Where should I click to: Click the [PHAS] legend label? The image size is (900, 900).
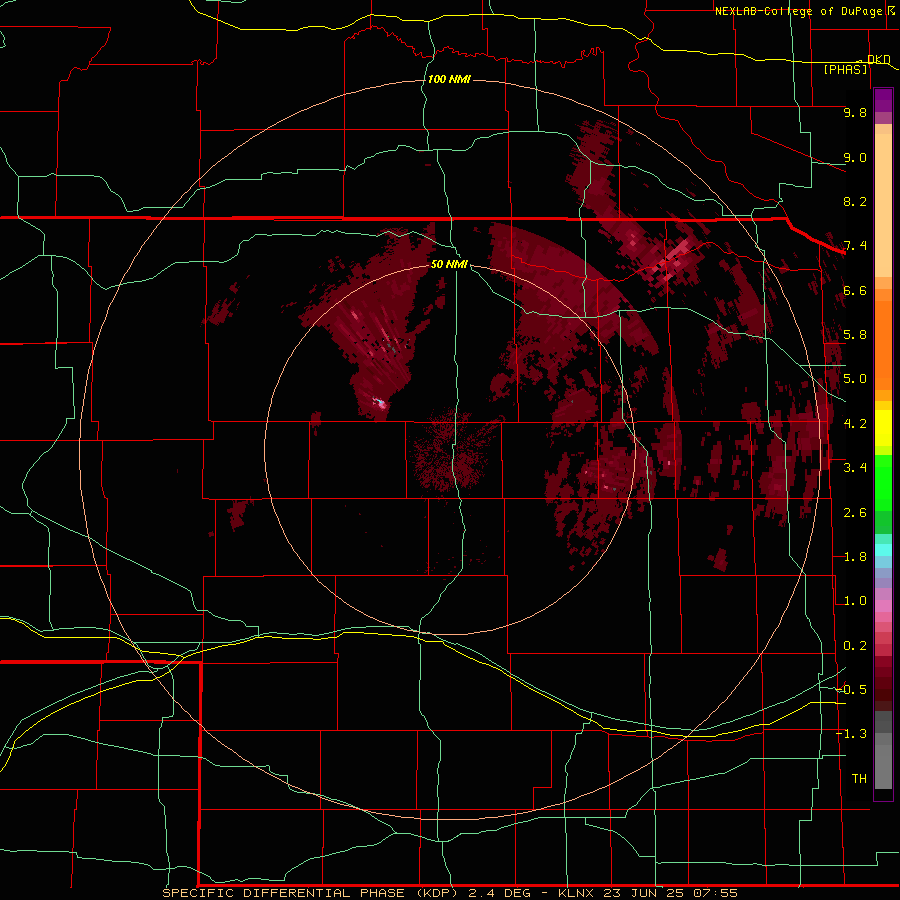[845, 69]
